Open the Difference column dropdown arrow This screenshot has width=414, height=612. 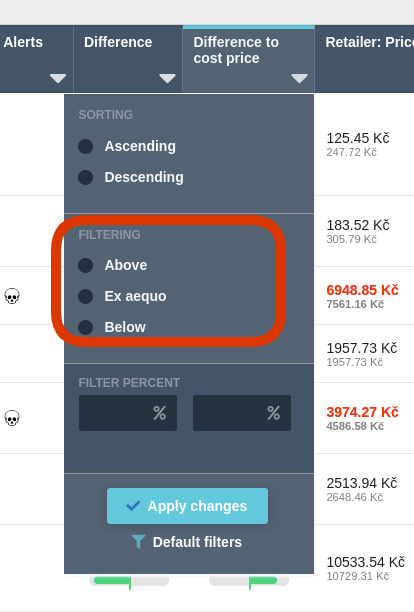pyautogui.click(x=167, y=78)
